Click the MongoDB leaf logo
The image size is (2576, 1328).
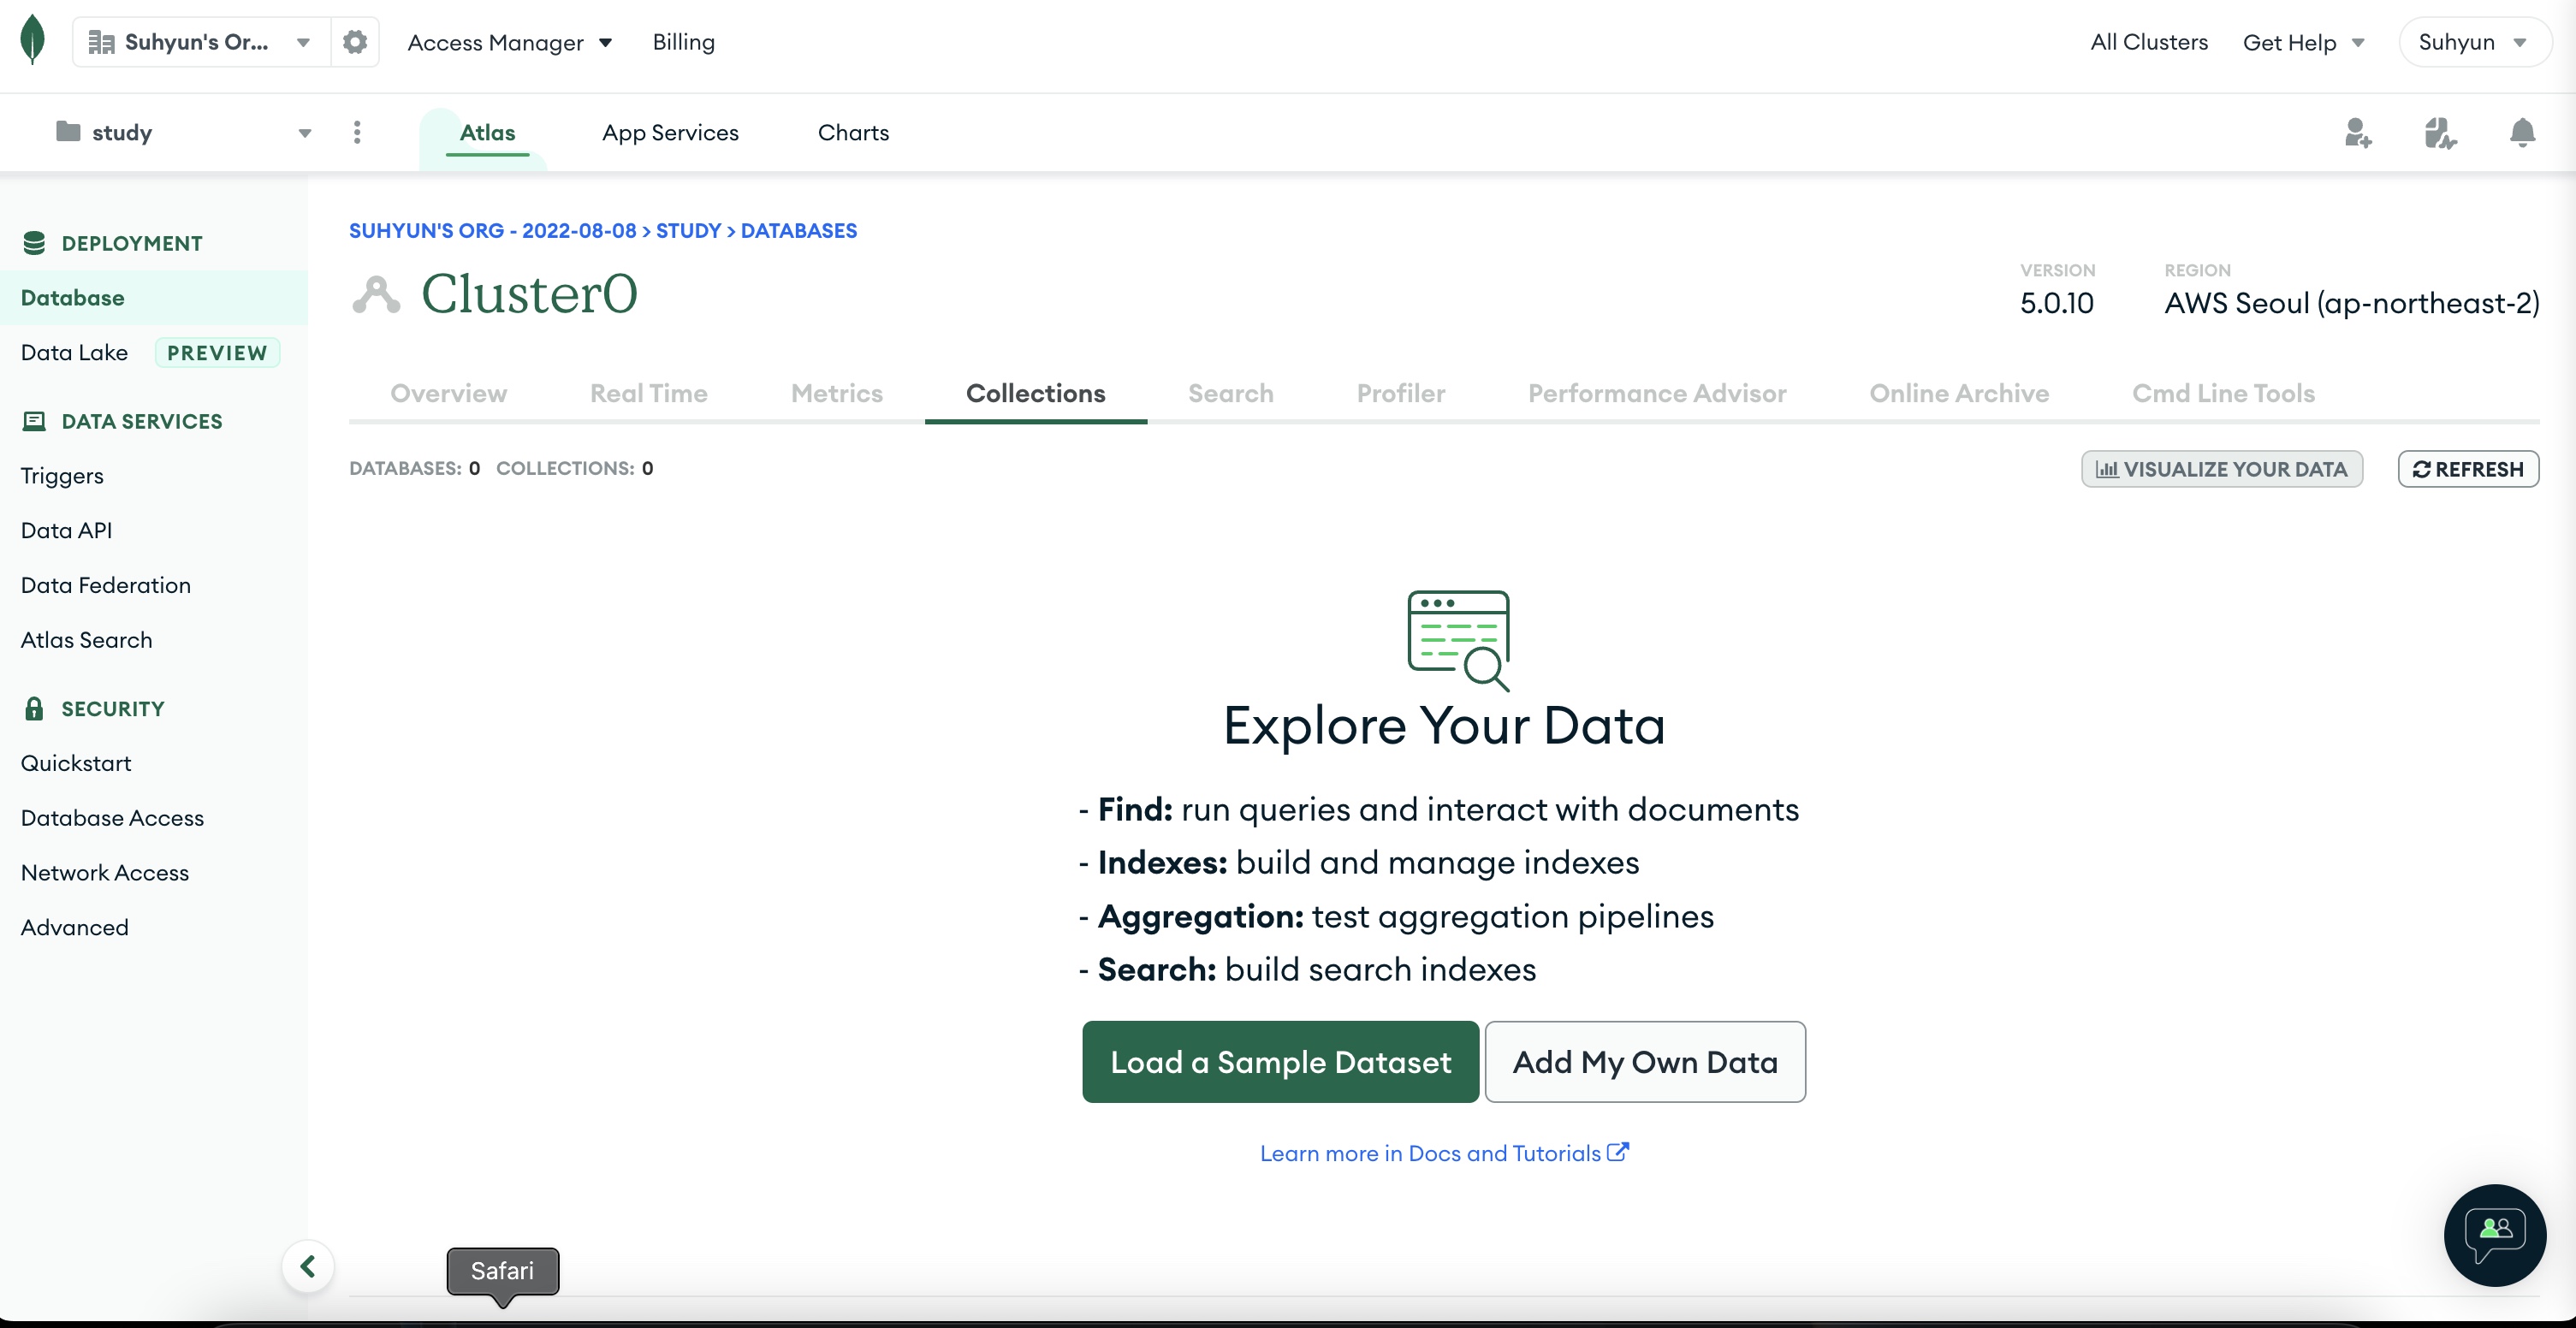[33, 40]
